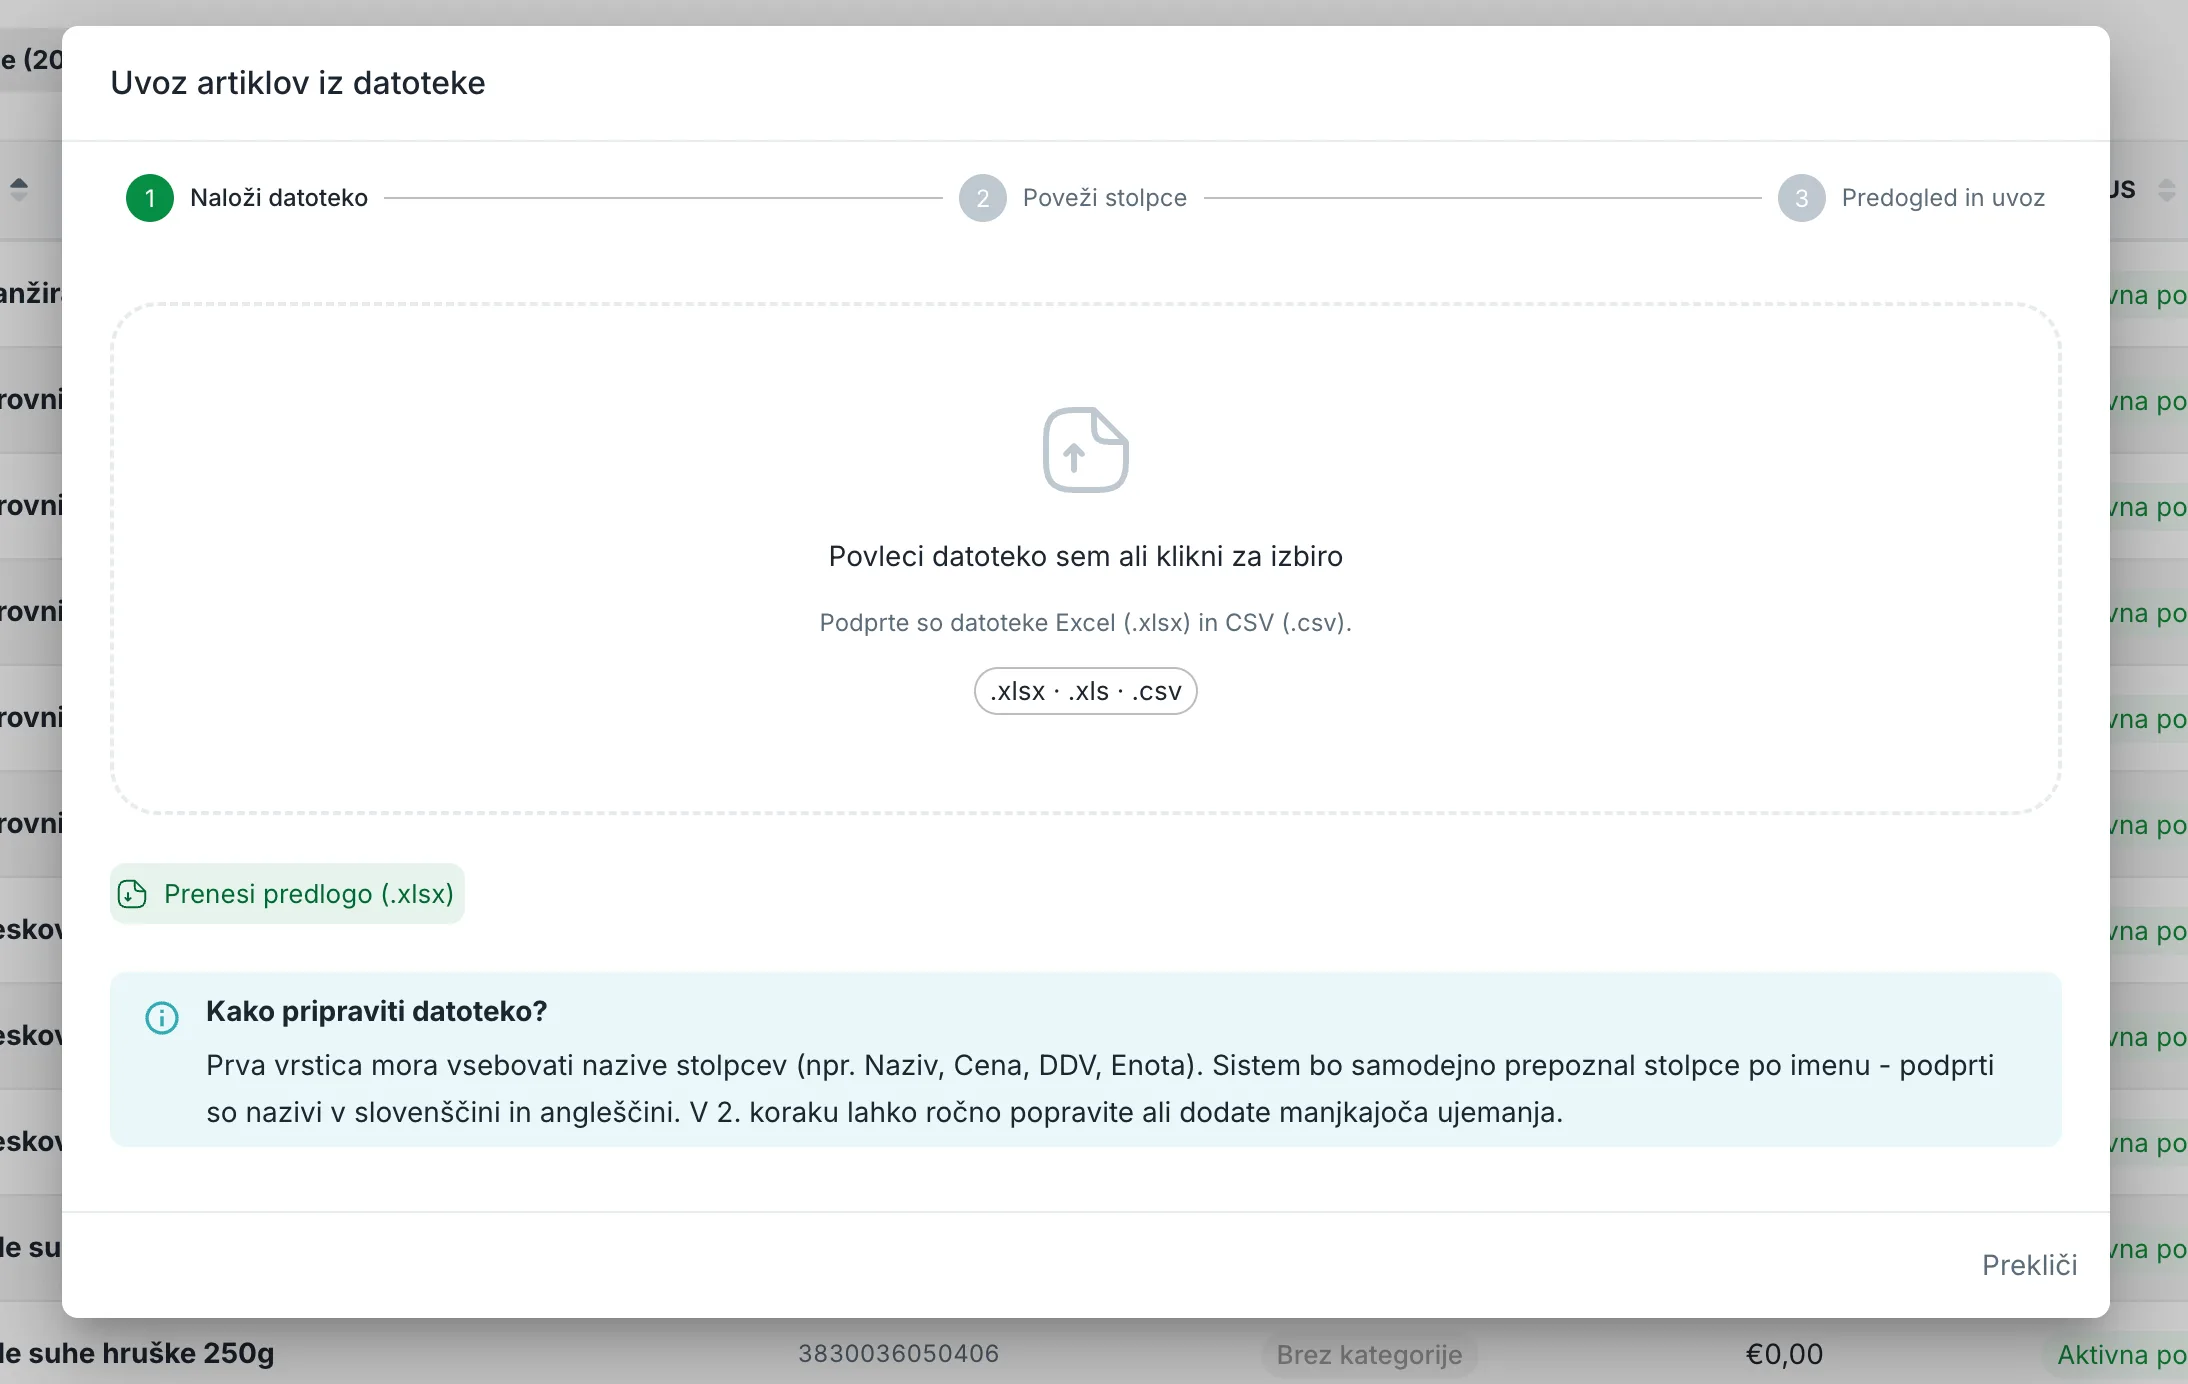Click the Uvoz artiklov iz datoteke title
The image size is (2188, 1384).
tap(298, 83)
